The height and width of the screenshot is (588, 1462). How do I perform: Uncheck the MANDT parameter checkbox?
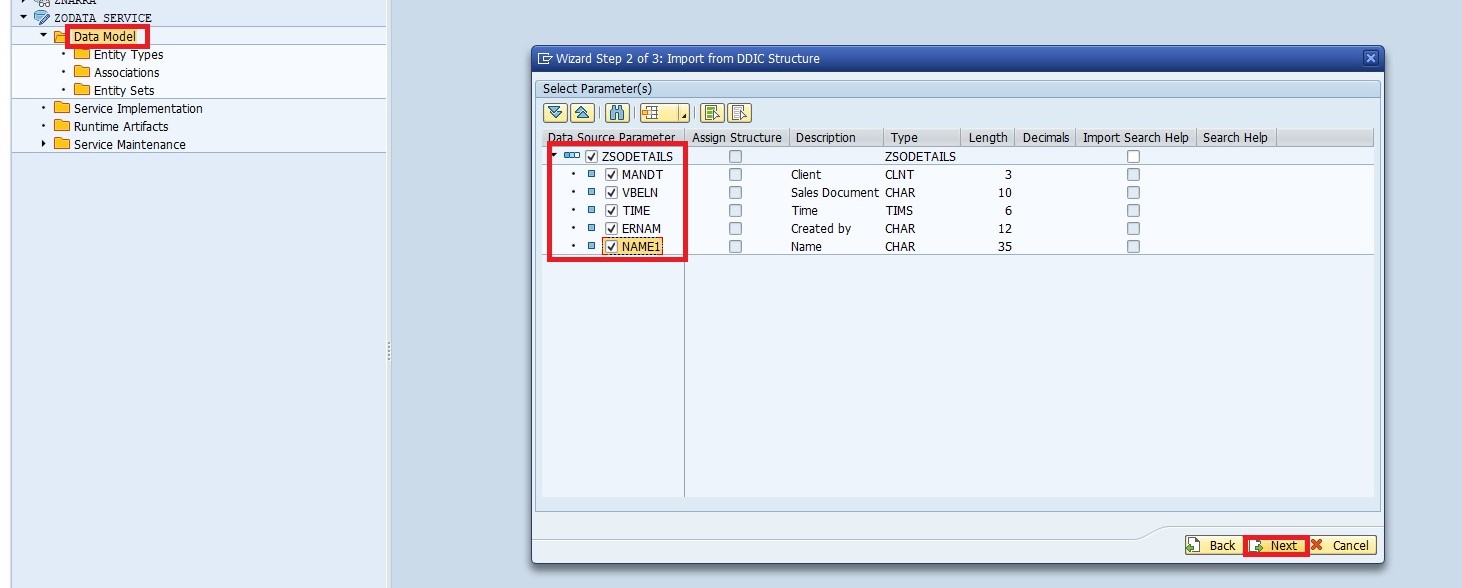point(611,174)
